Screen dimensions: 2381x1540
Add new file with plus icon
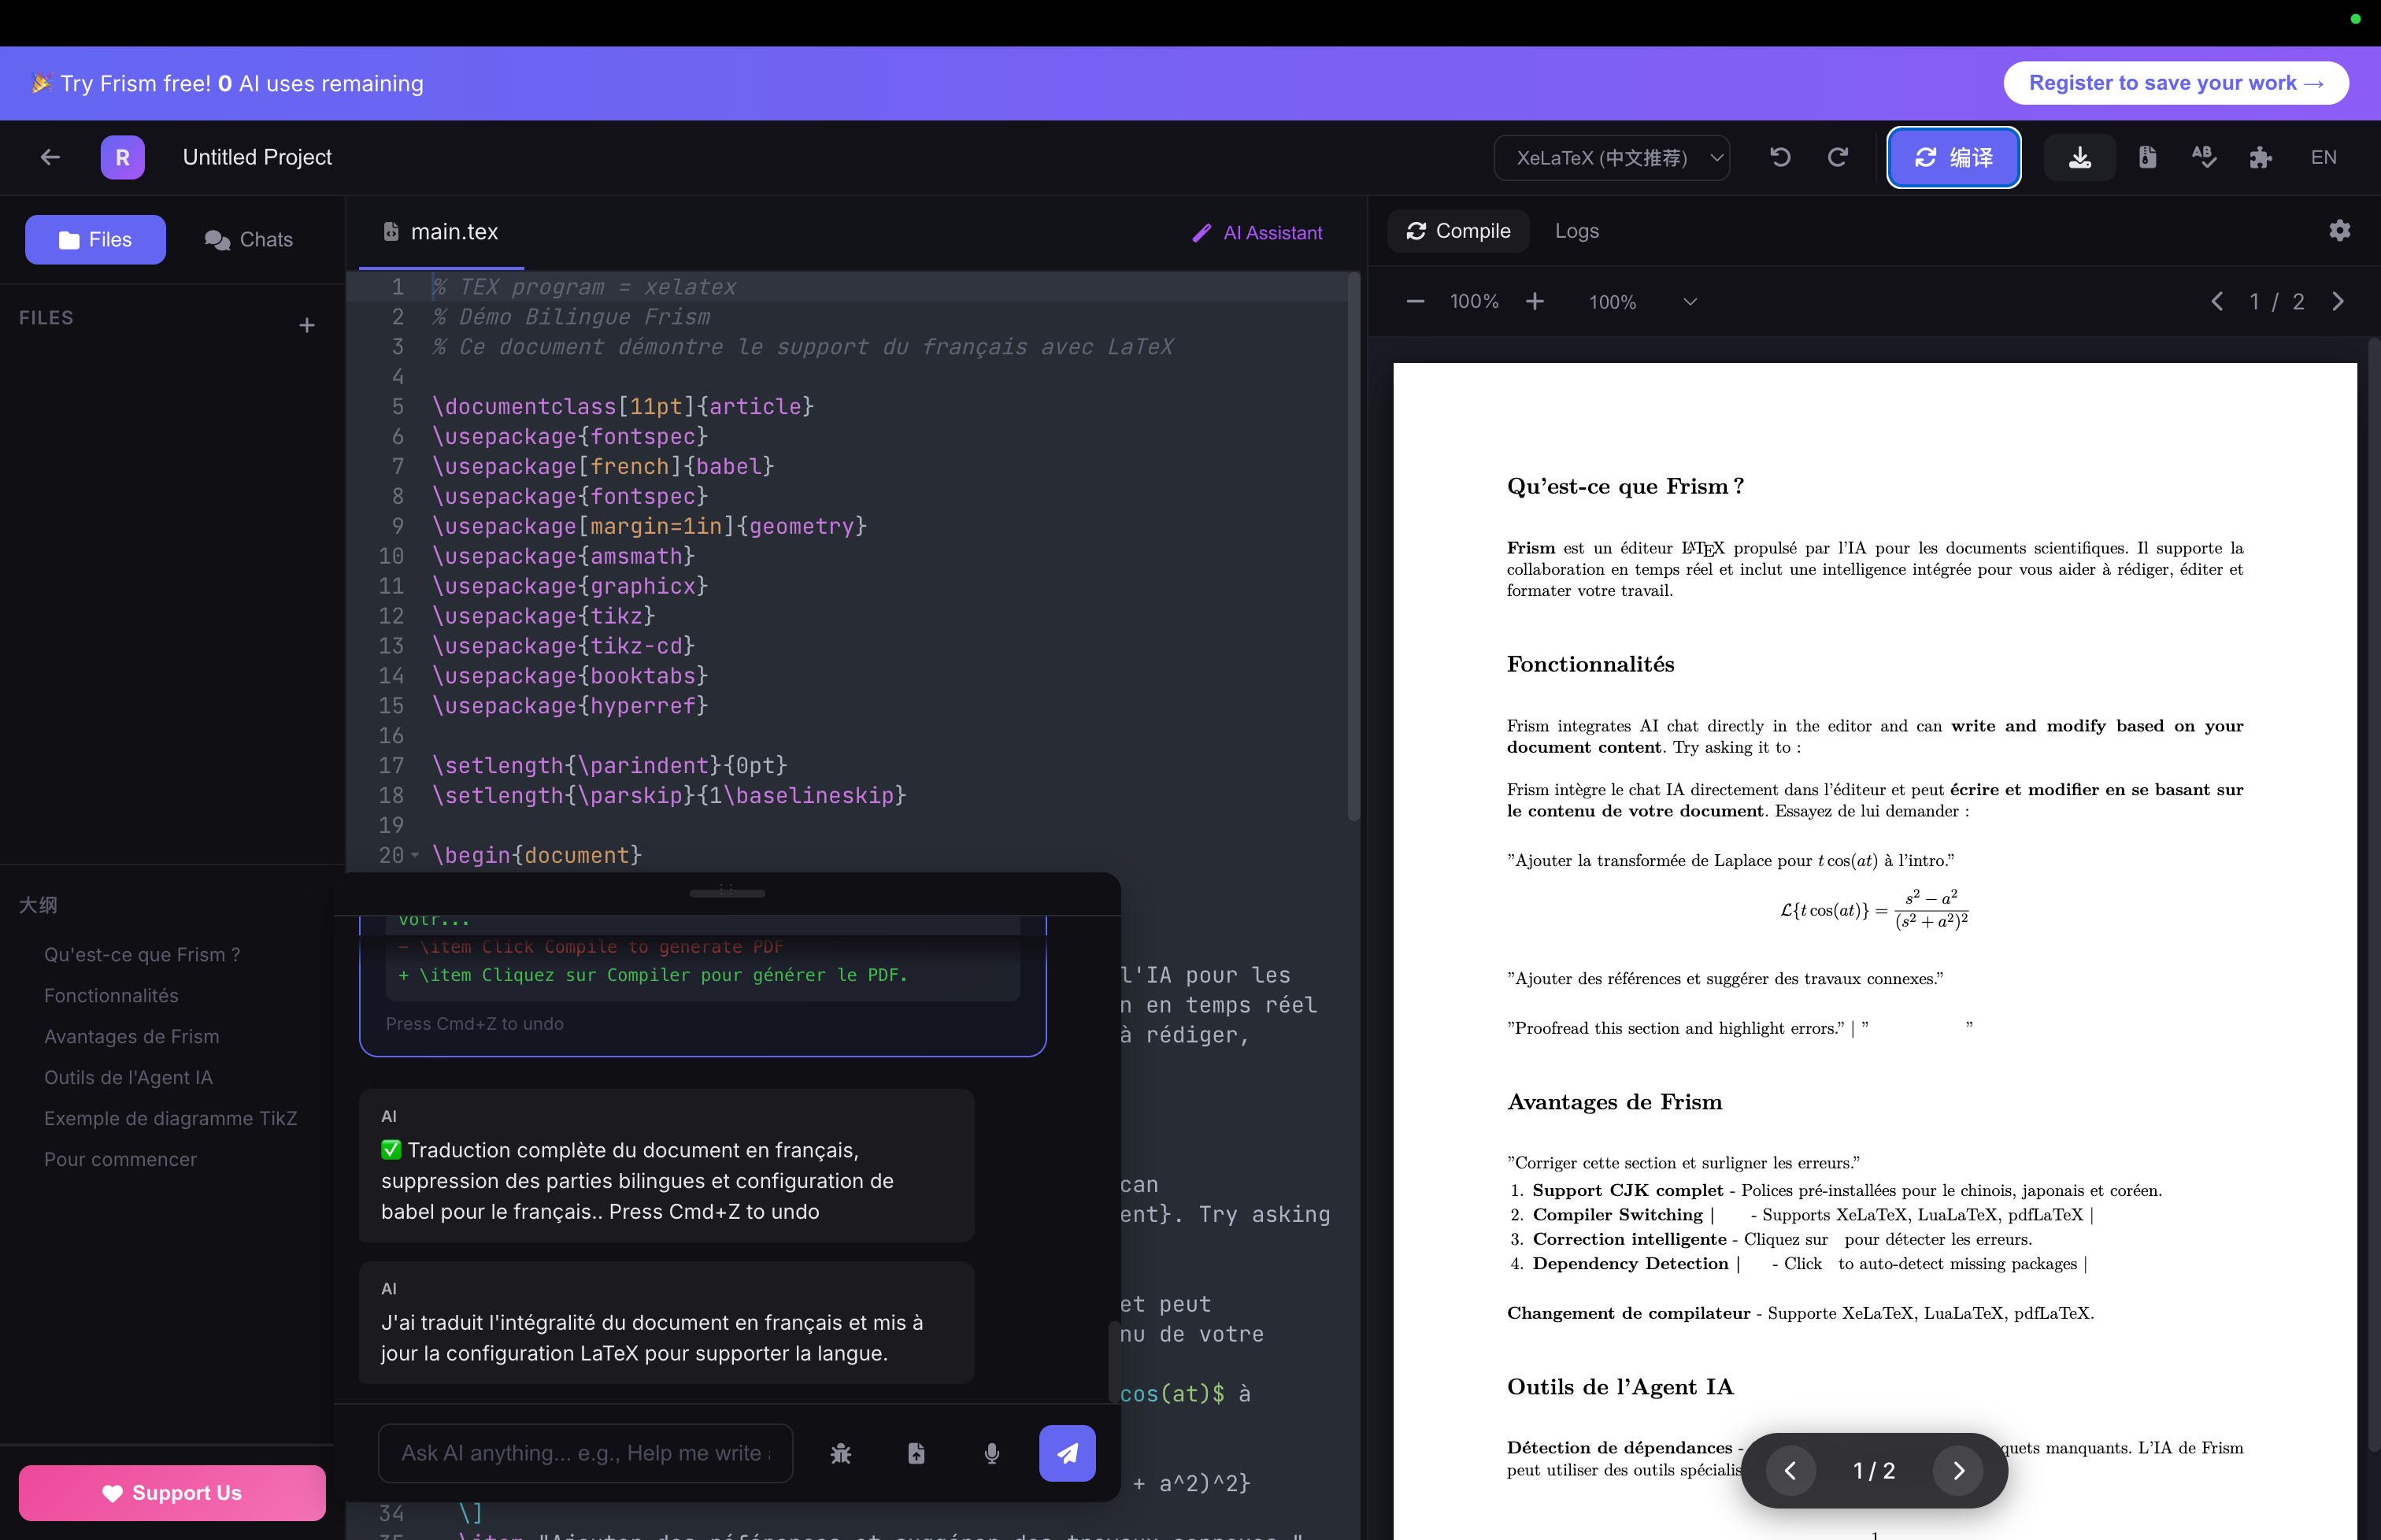click(307, 325)
